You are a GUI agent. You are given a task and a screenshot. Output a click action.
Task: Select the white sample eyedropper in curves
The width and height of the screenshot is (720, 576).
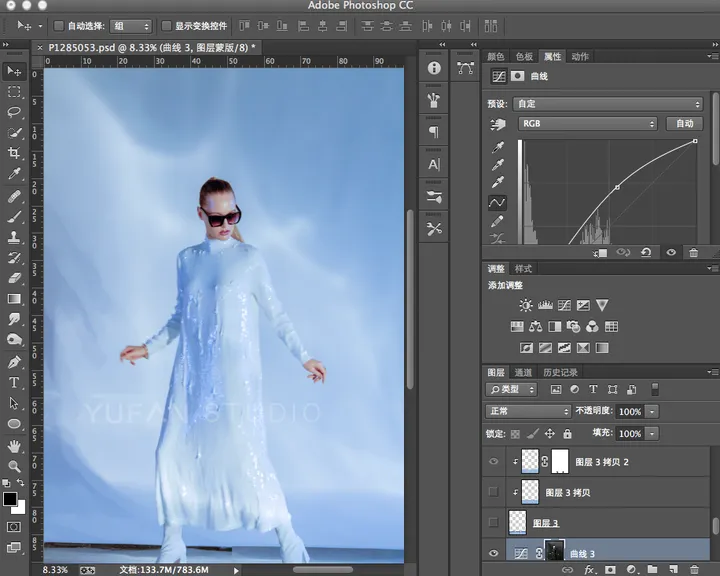click(x=498, y=182)
